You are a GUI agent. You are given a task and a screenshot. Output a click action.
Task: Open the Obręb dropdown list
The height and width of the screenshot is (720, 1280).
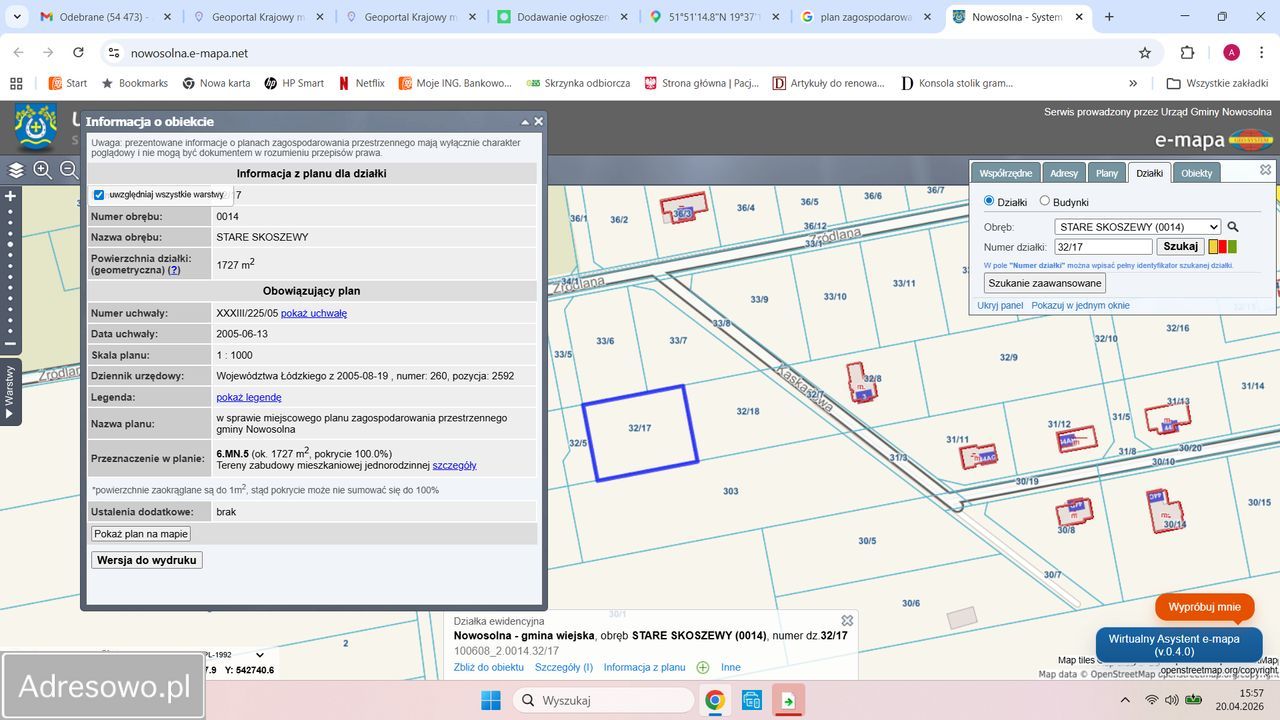tap(1137, 227)
